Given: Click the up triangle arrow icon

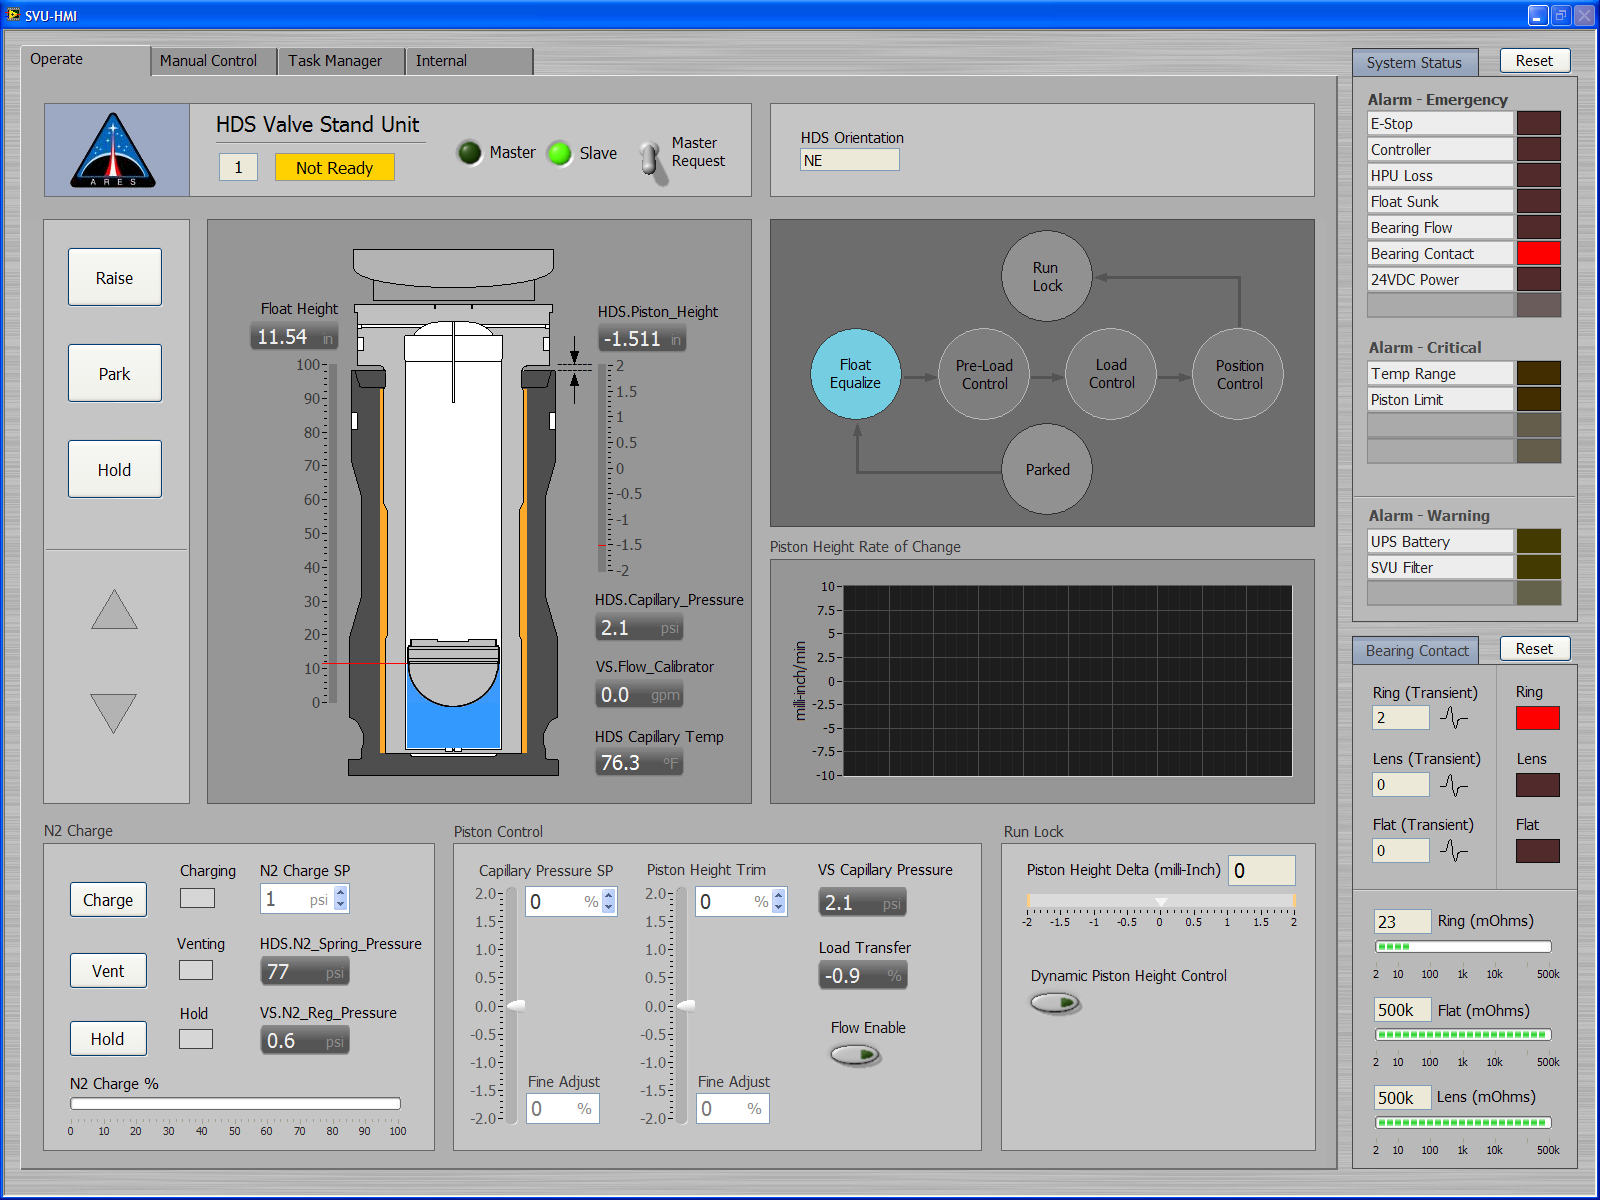Looking at the screenshot, I should point(114,610).
